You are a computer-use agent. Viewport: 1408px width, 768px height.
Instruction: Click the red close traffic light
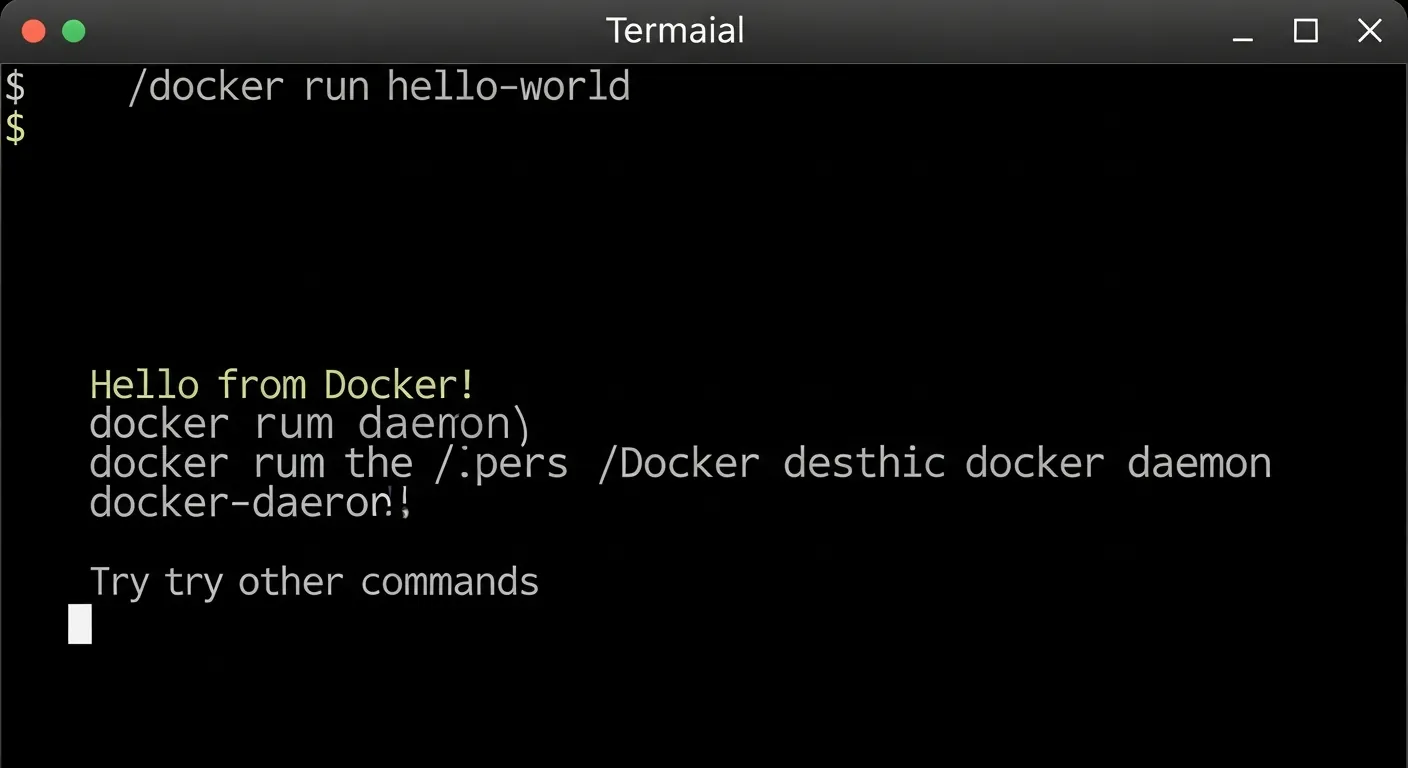tap(33, 30)
